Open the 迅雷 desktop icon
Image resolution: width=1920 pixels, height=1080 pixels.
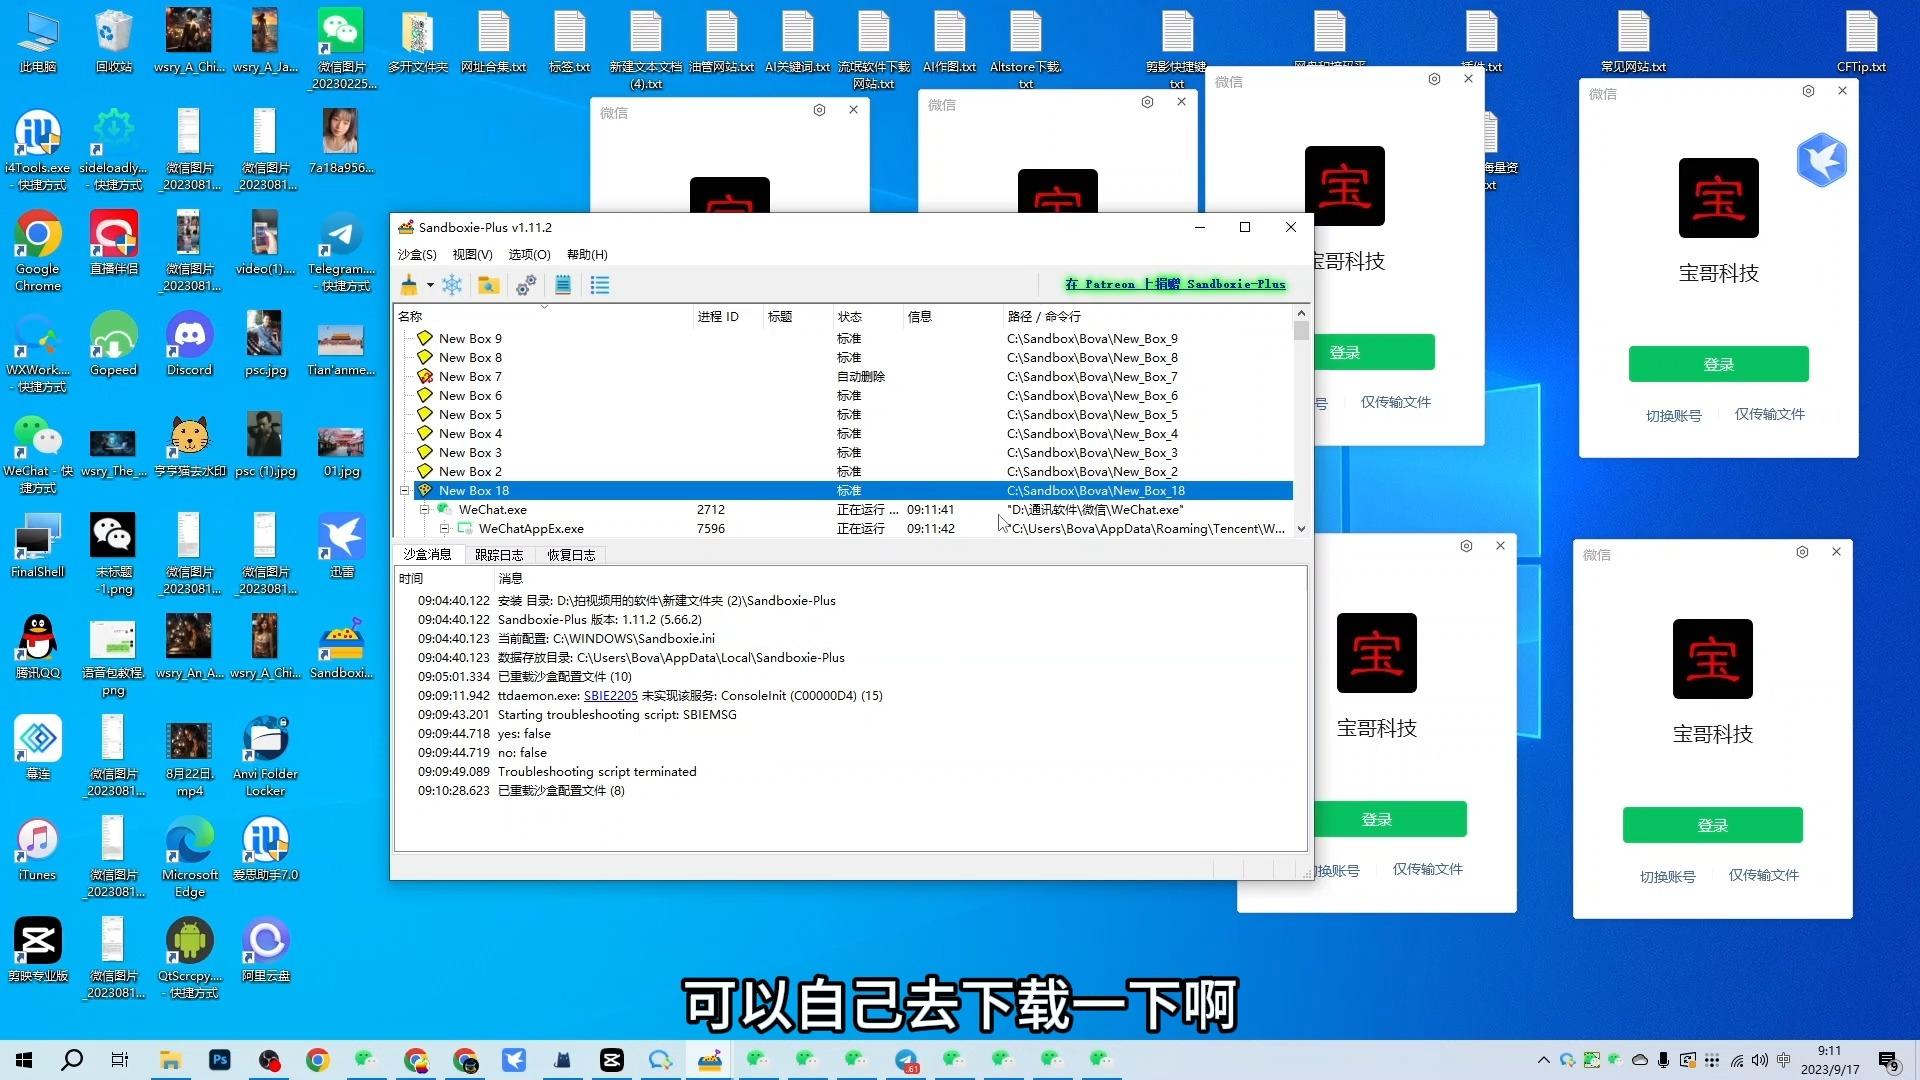(341, 547)
